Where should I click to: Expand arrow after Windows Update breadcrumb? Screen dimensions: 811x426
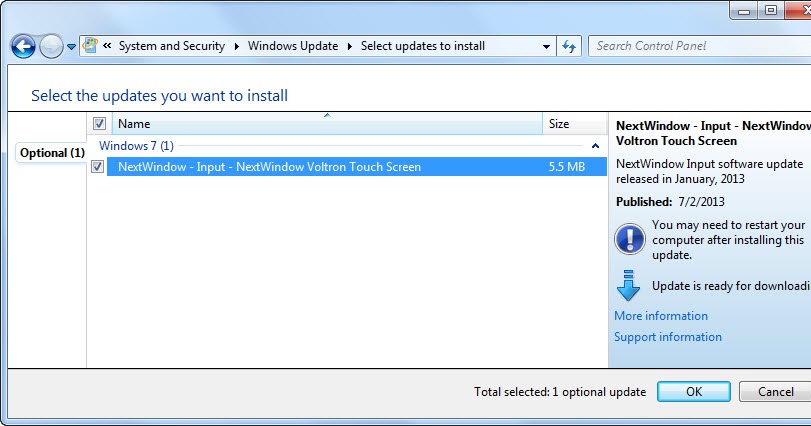pos(350,47)
